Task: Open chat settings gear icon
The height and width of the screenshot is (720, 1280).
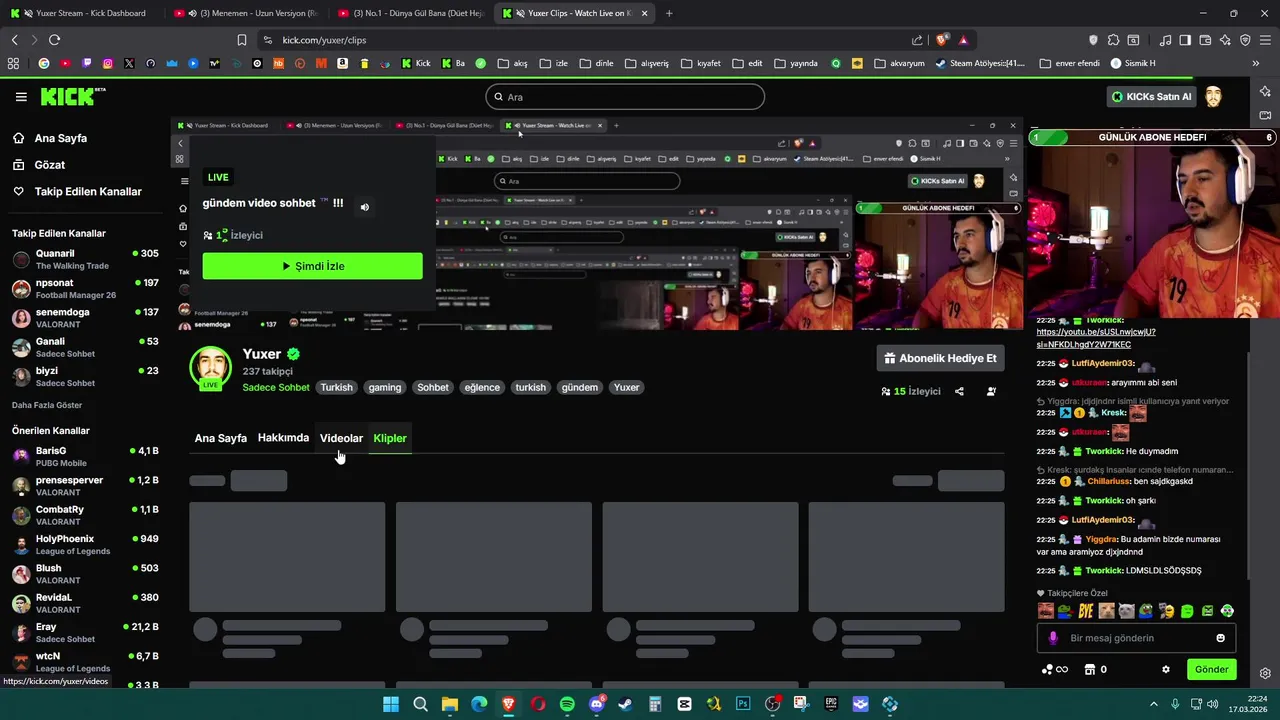Action: pos(1165,669)
